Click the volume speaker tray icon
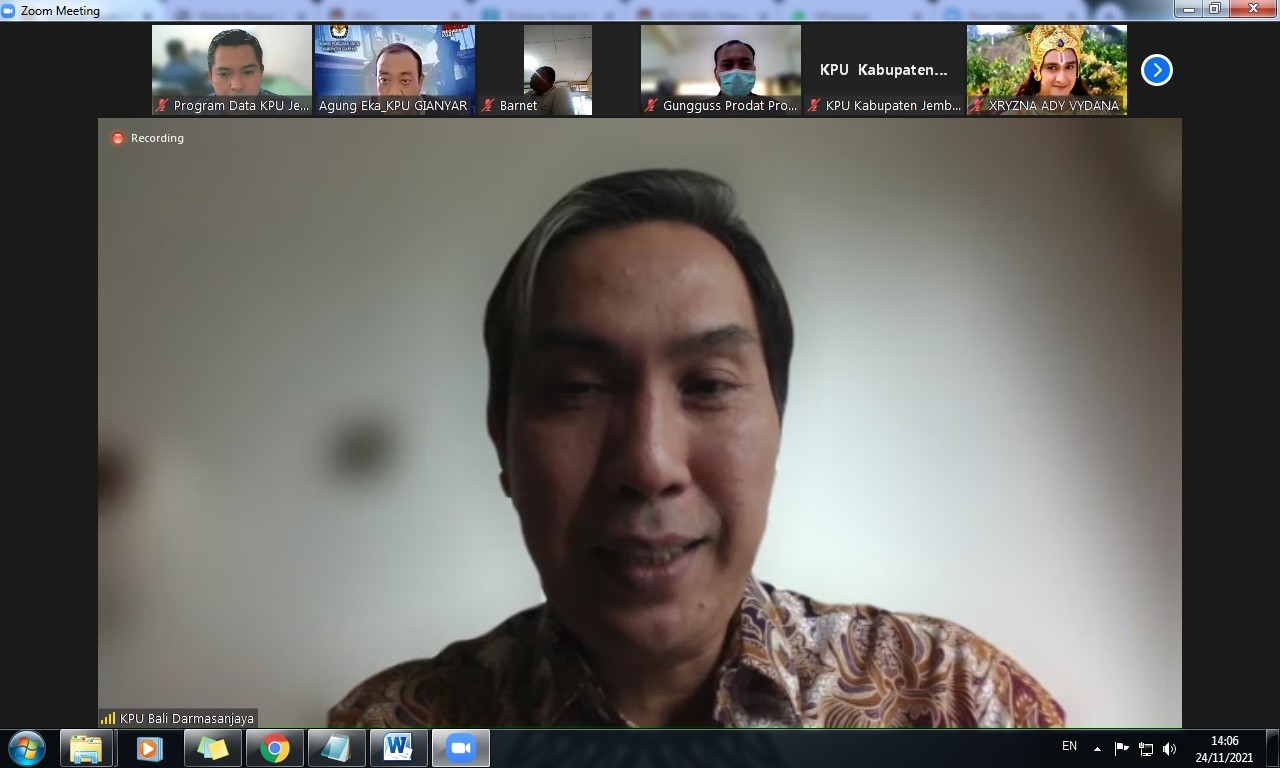Screen dimensions: 1280x768 click(x=1169, y=749)
